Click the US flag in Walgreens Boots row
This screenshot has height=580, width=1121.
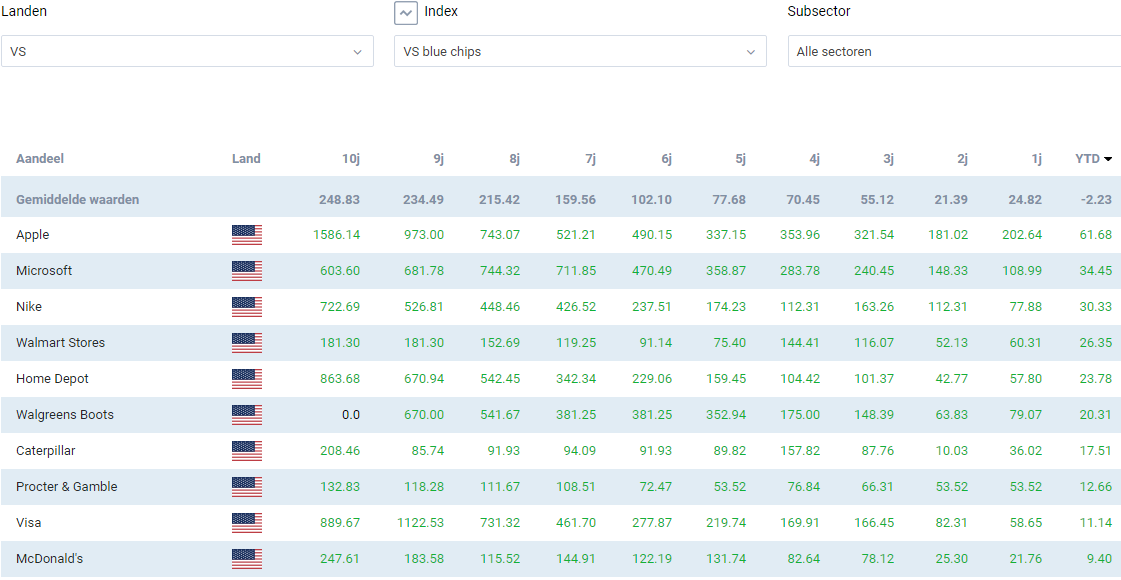point(247,415)
